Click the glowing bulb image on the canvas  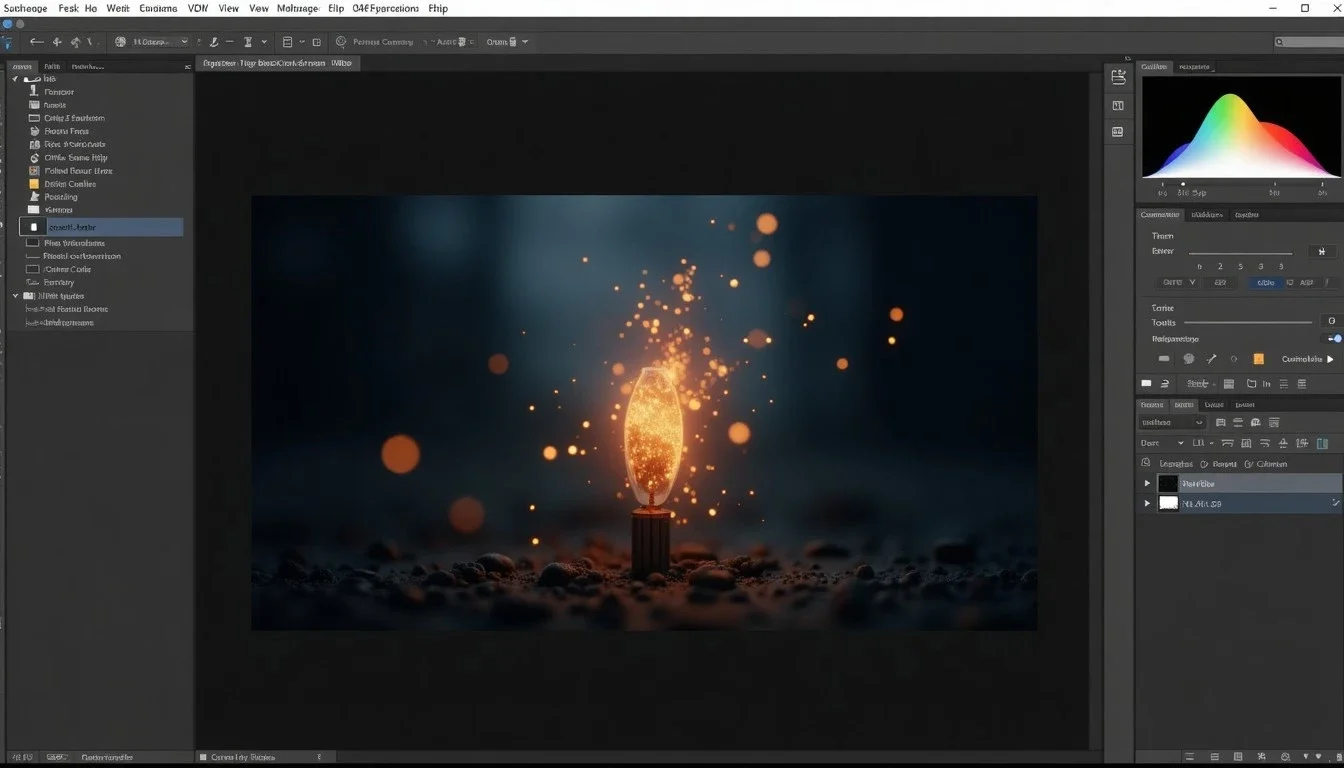643,412
